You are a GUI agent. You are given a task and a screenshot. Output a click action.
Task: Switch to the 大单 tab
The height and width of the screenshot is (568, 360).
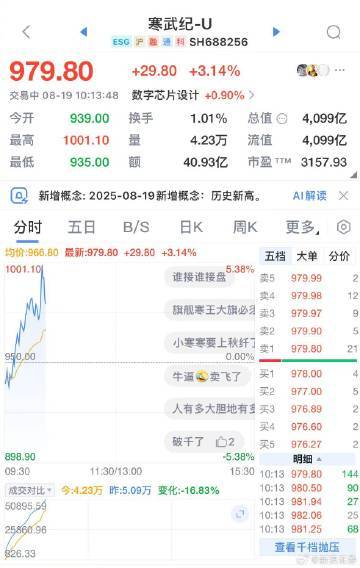pos(307,256)
